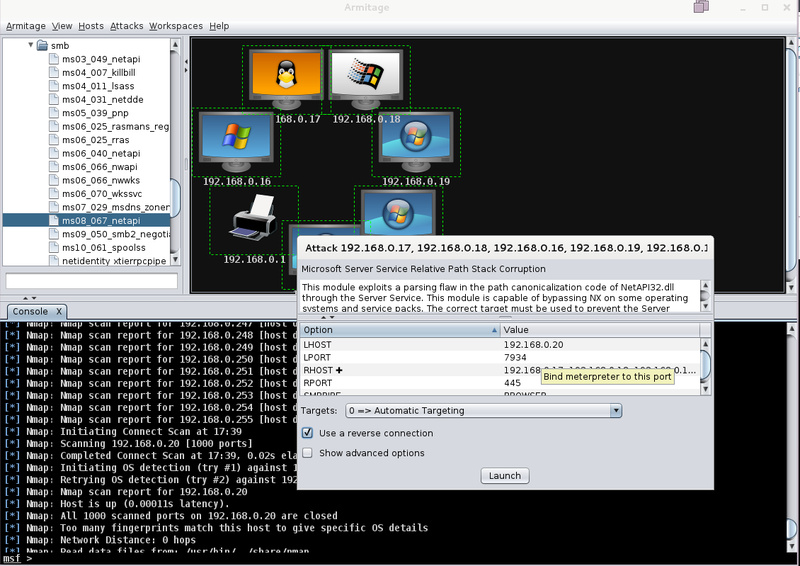800x566 pixels.
Task: Open the View menu
Action: coord(62,26)
